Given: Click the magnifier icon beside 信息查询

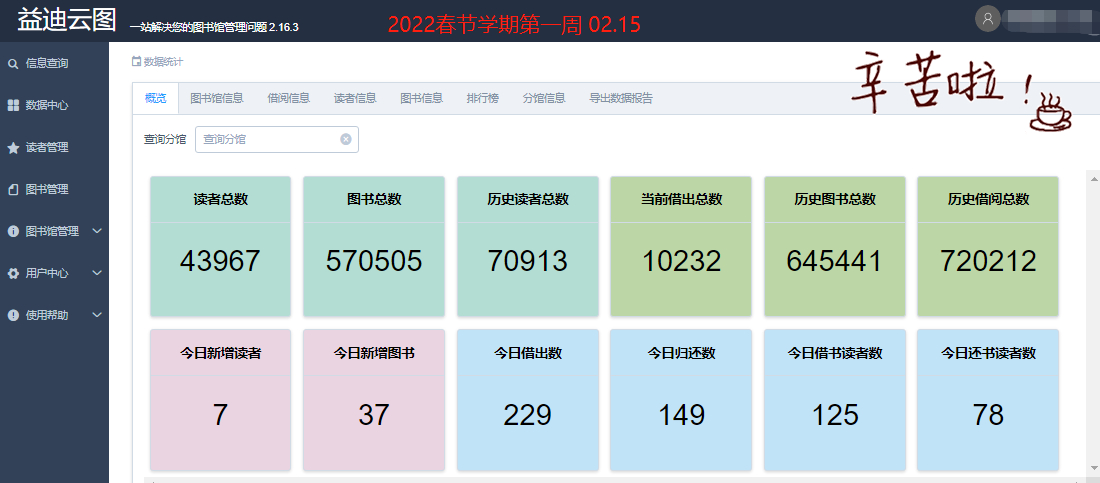Looking at the screenshot, I should (13, 64).
